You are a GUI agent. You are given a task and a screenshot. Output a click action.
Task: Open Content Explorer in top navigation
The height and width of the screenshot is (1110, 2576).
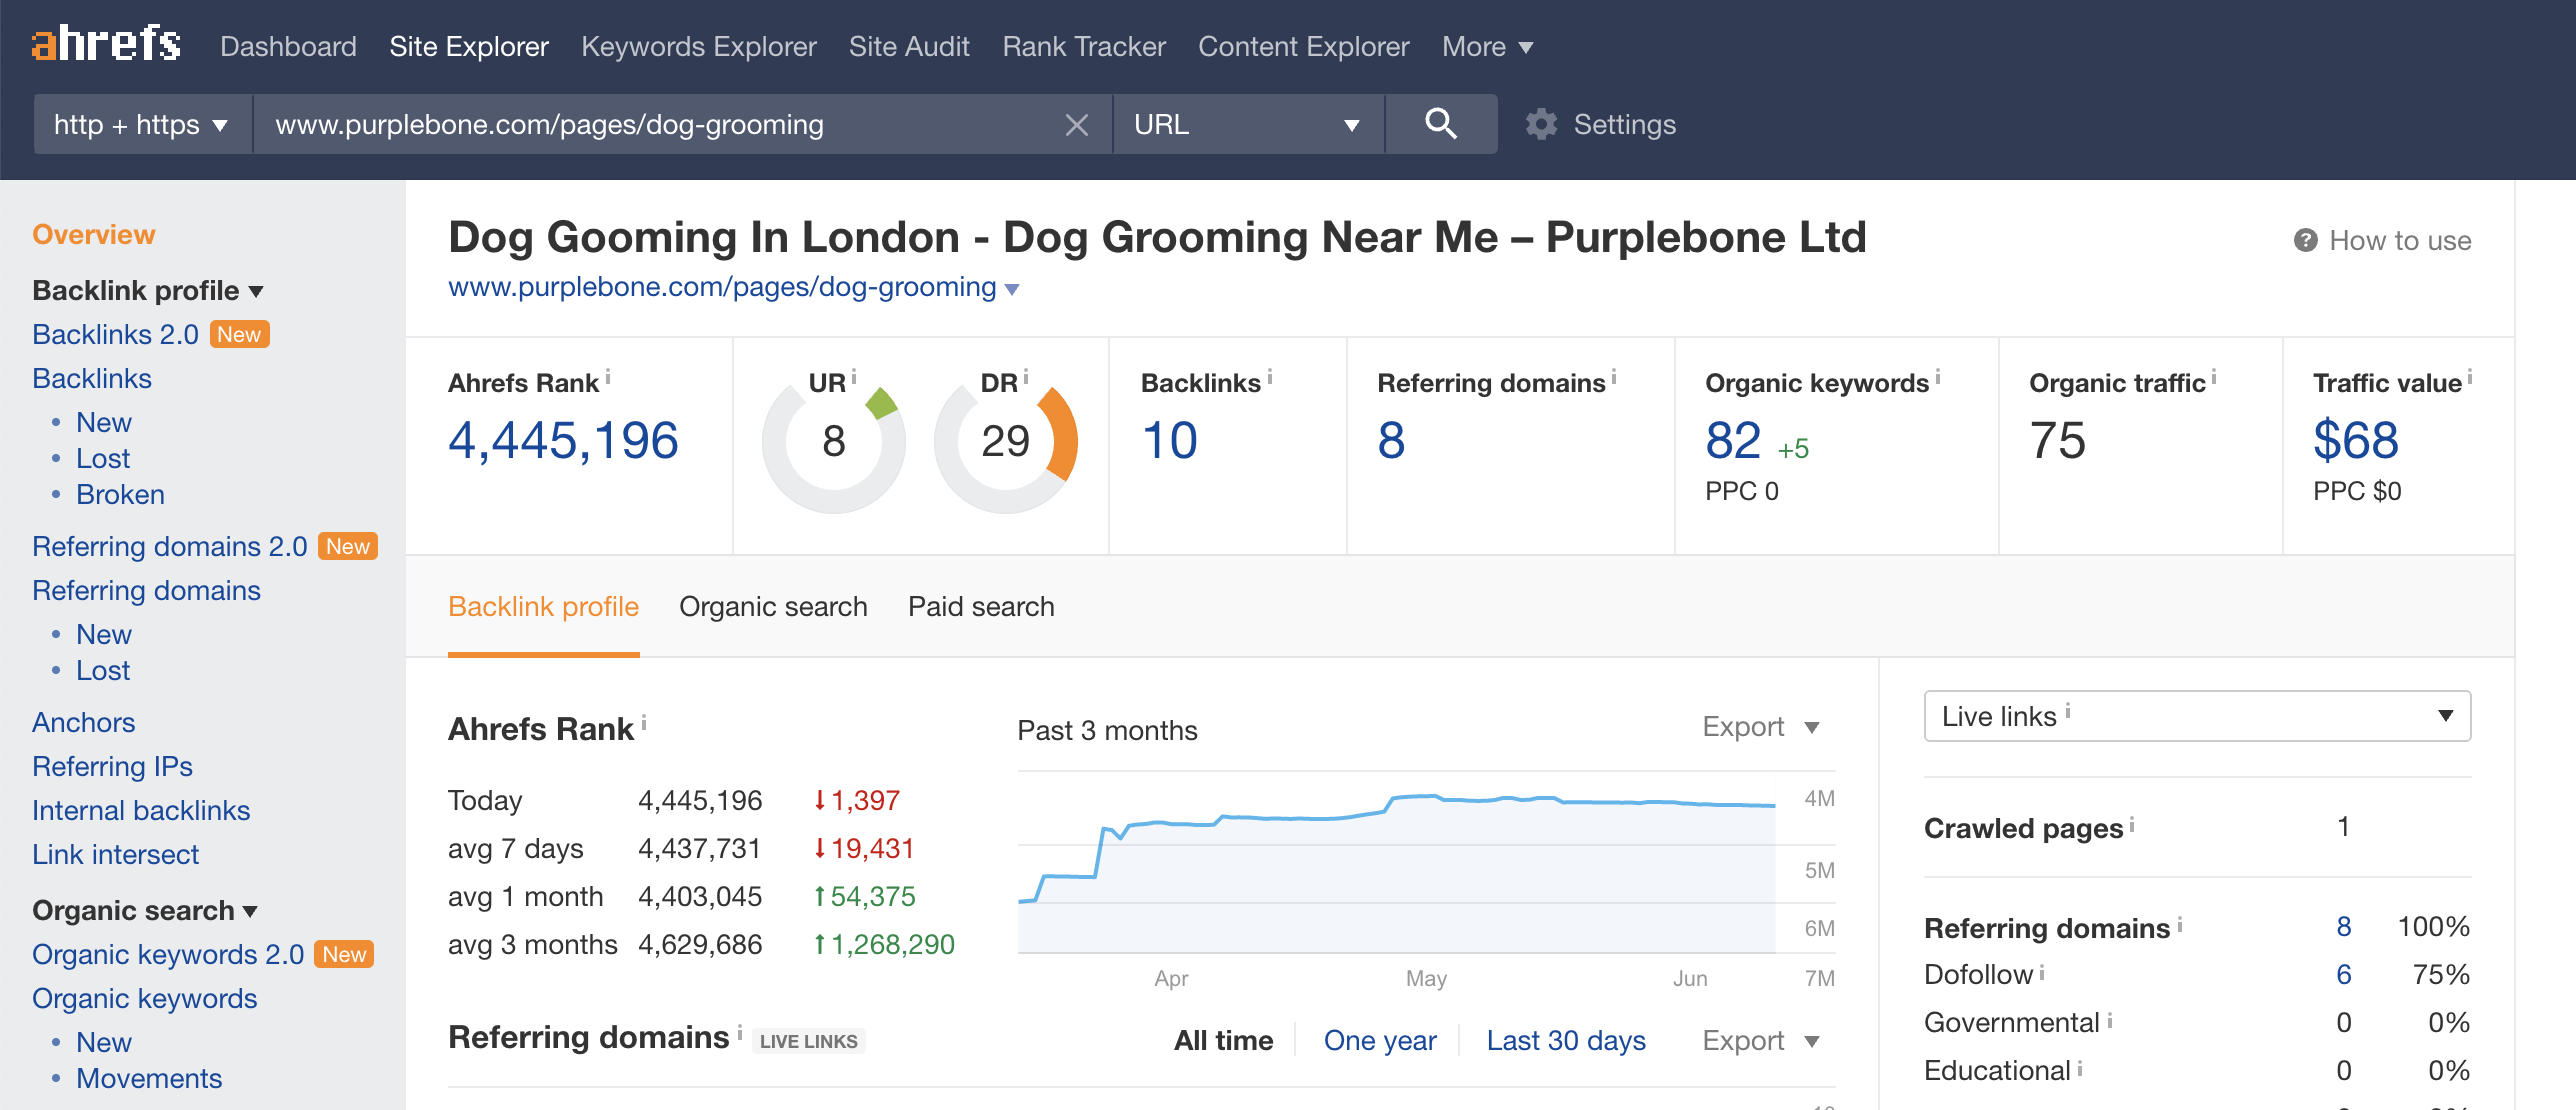pyautogui.click(x=1304, y=46)
